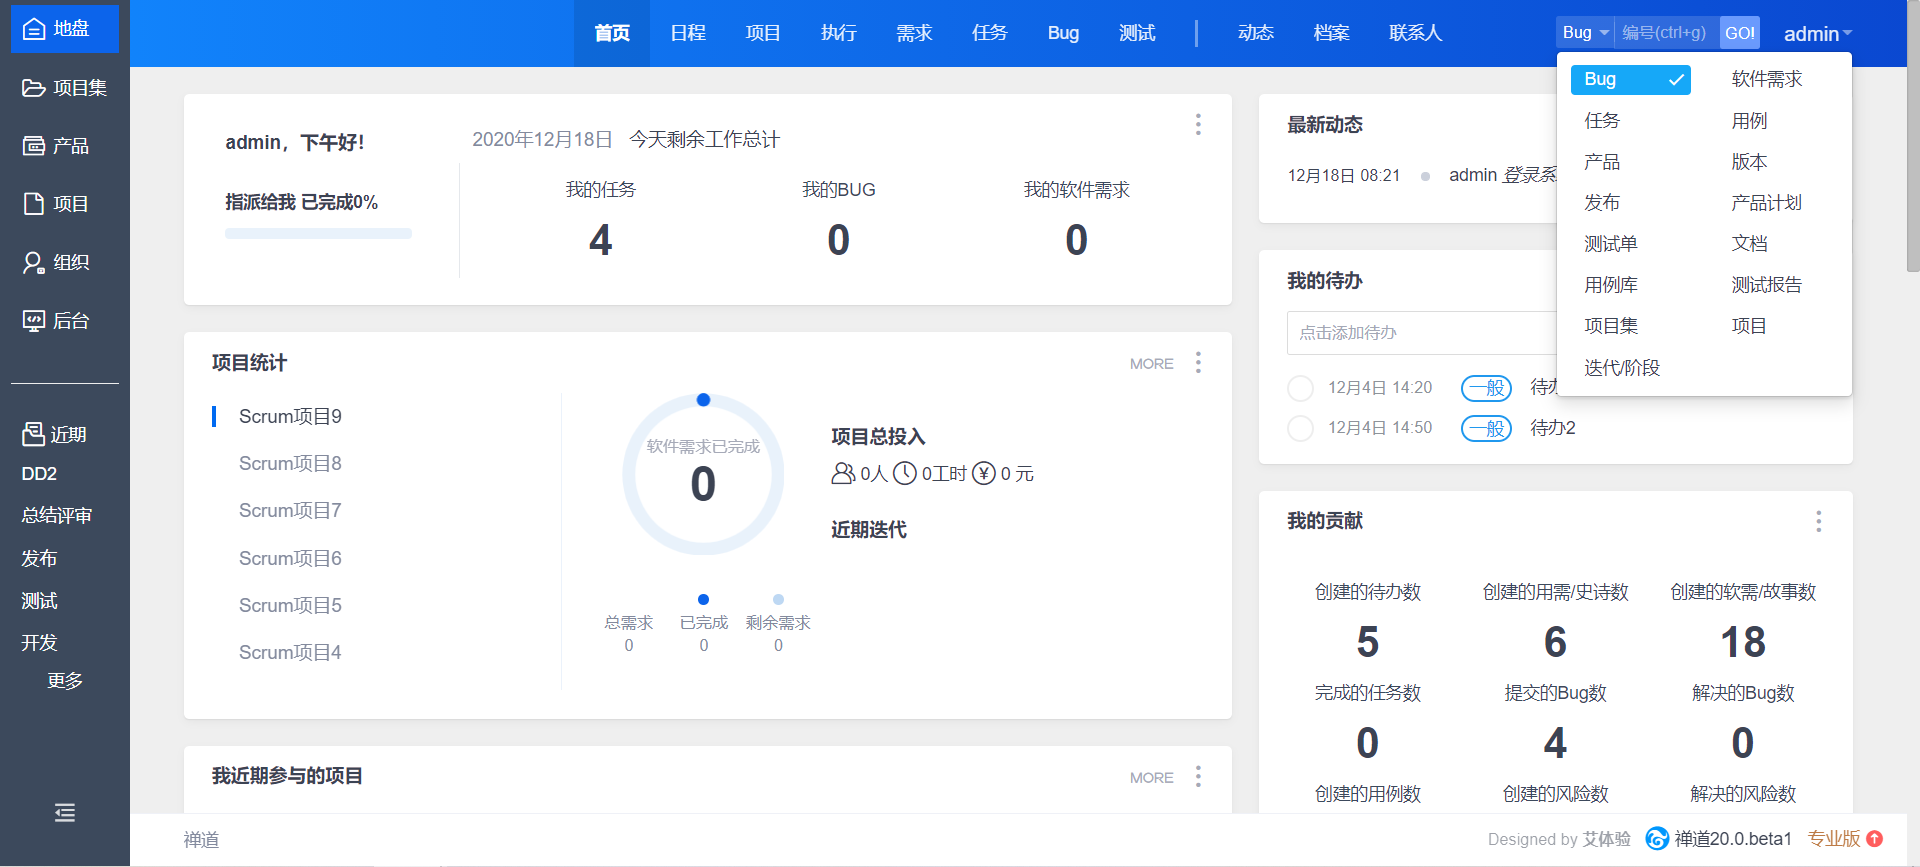The height and width of the screenshot is (867, 1920).
Task: Open options menu for 项目统计 block
Action: [1198, 362]
